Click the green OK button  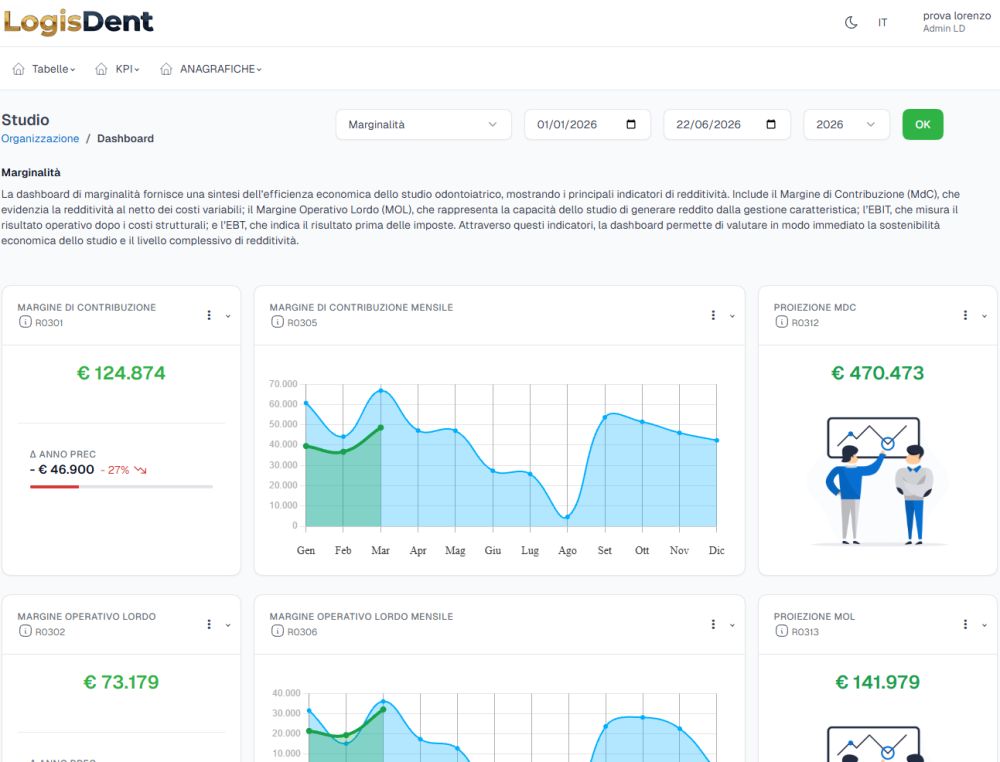(923, 124)
